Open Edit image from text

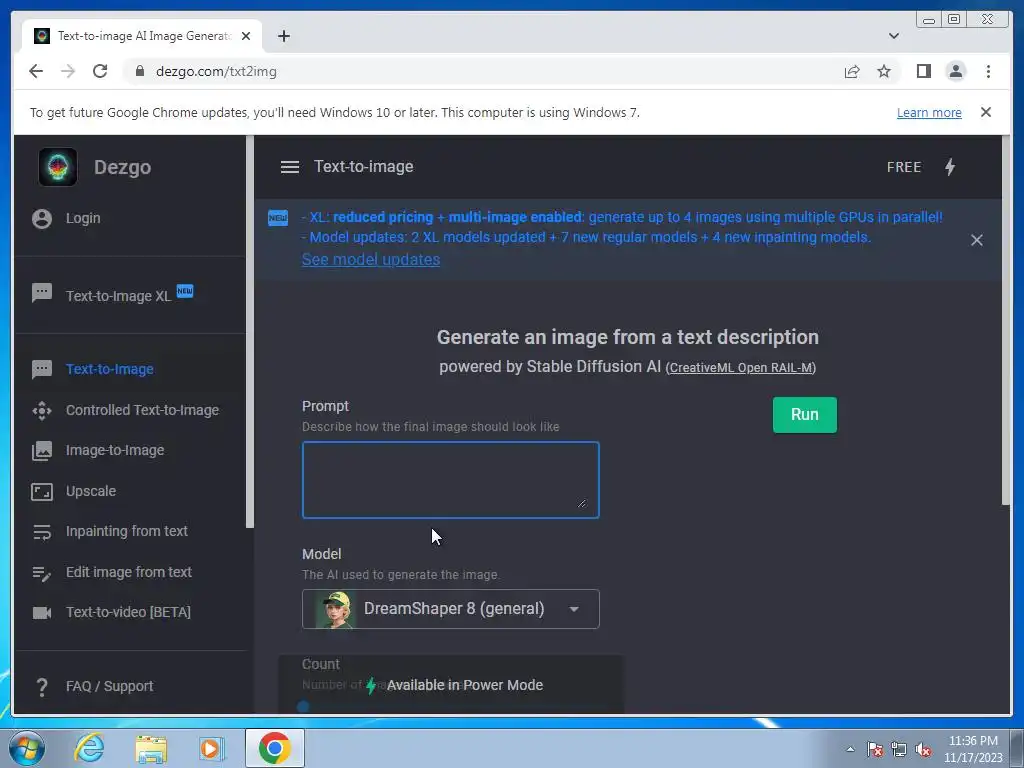(x=129, y=572)
